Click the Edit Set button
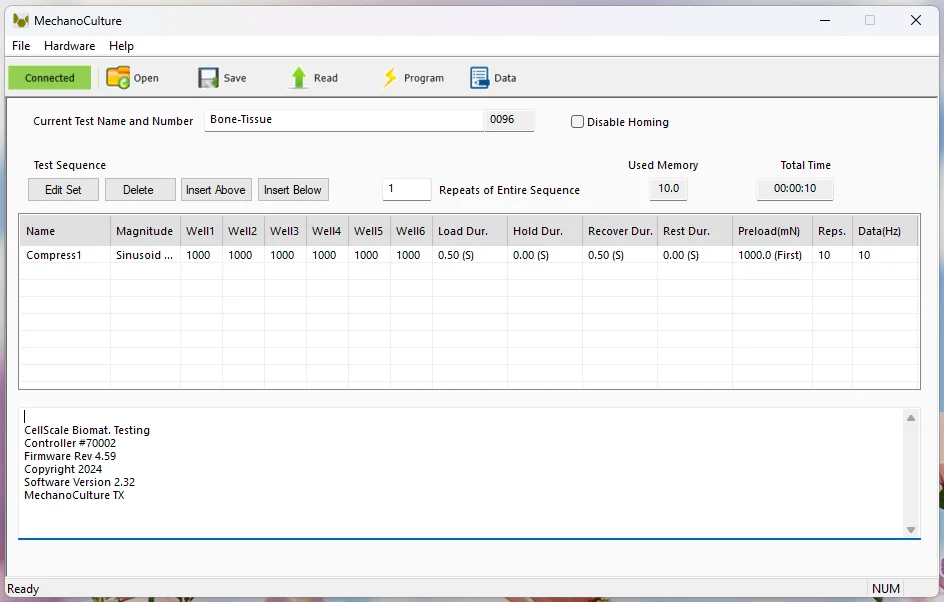Viewport: 944px width, 602px height. tap(63, 190)
